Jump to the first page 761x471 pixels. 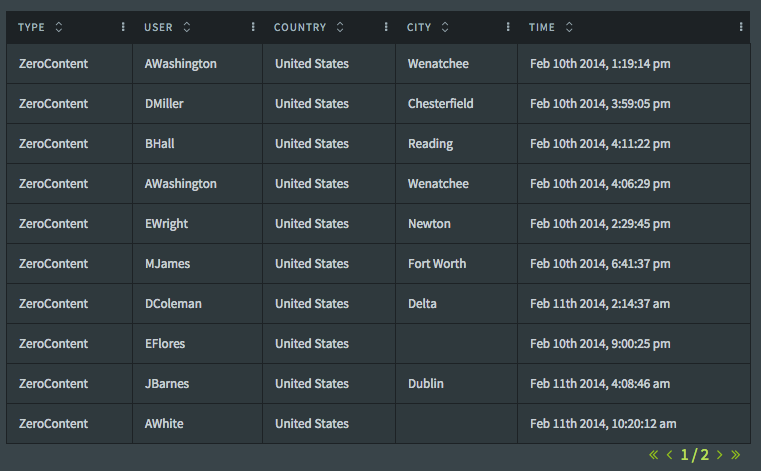[654, 455]
